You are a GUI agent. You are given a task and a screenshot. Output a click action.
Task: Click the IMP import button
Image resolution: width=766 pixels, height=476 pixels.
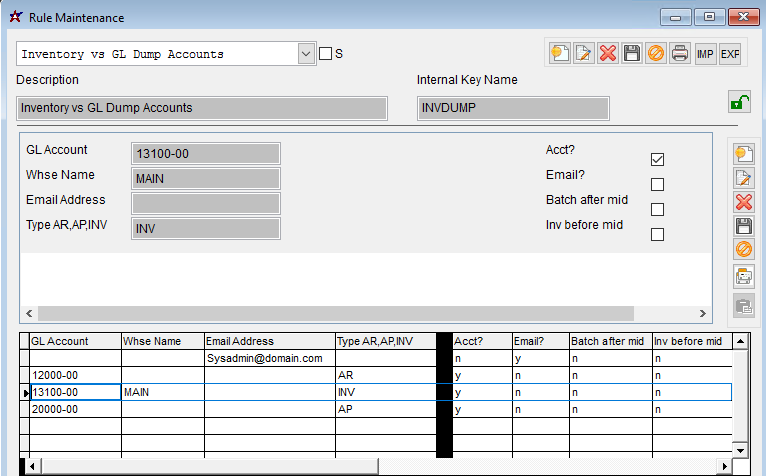coord(706,53)
